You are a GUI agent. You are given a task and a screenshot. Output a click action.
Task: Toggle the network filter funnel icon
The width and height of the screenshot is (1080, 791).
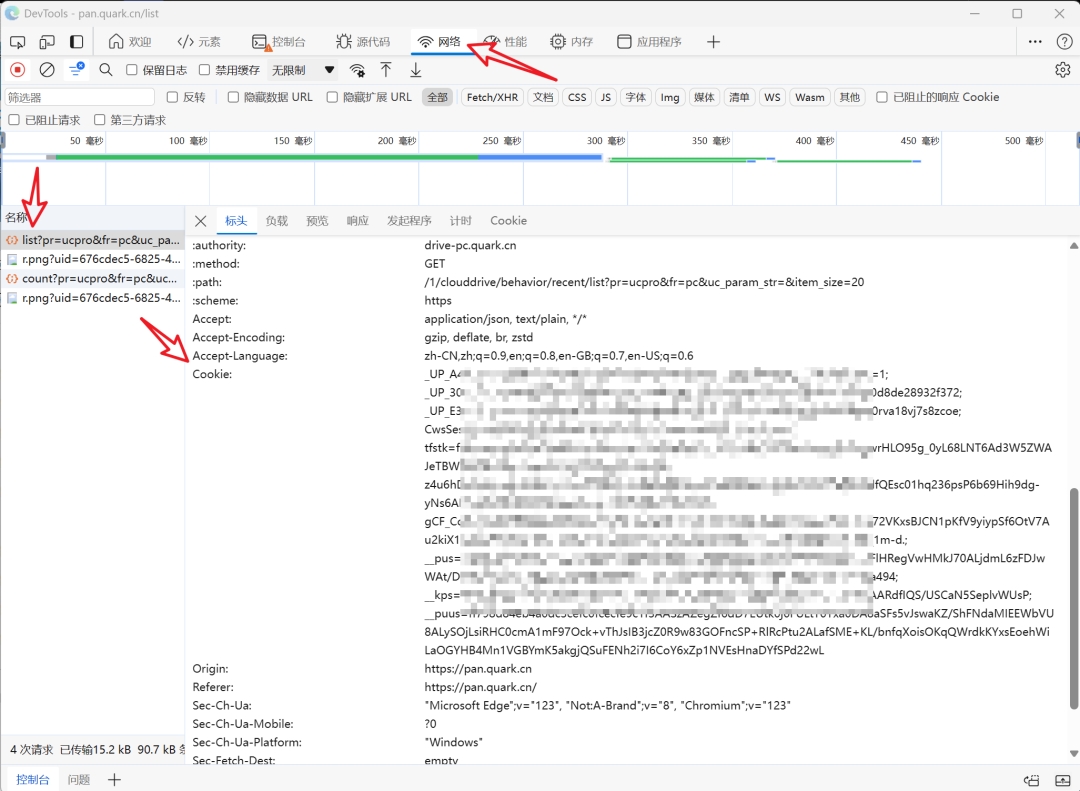tap(76, 70)
